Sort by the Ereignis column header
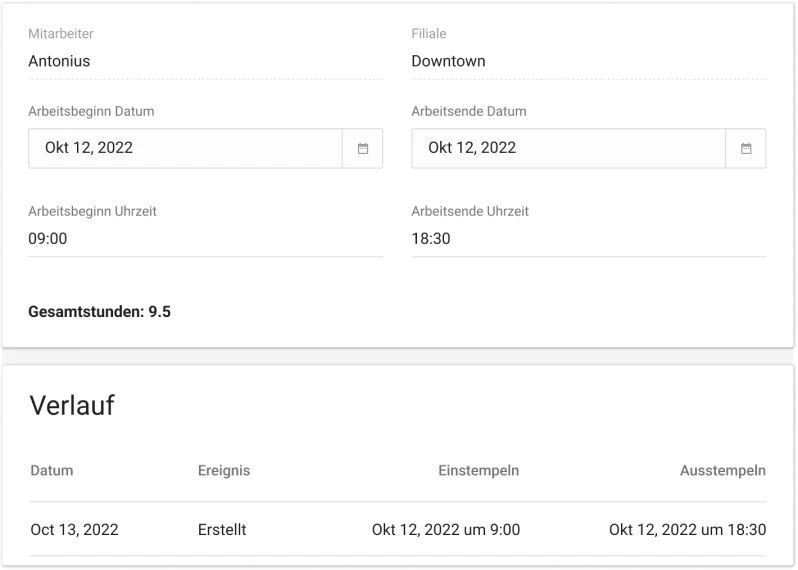The image size is (798, 570). pyautogui.click(x=224, y=471)
